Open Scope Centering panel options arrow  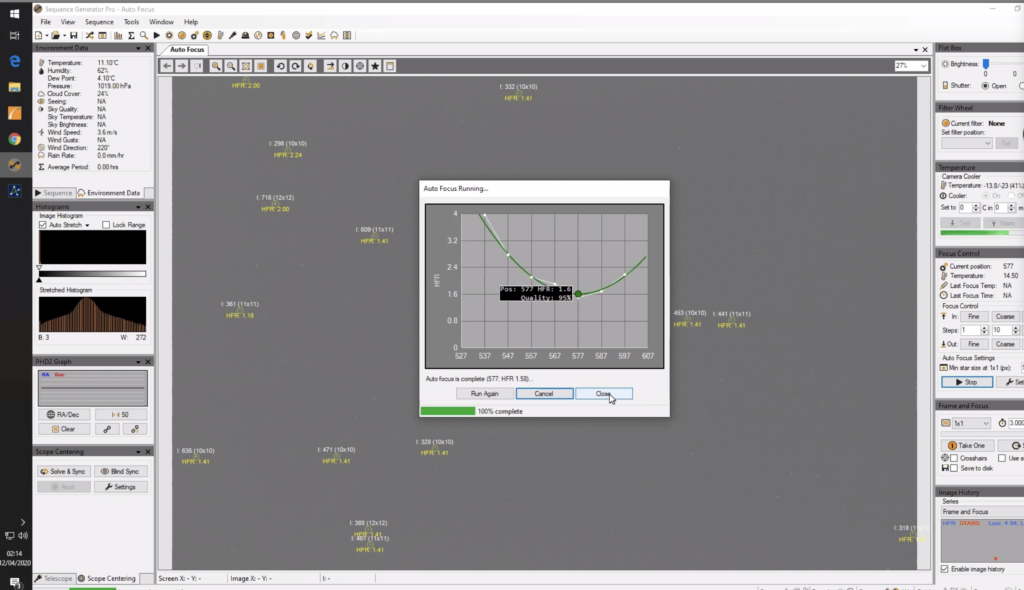pos(138,452)
